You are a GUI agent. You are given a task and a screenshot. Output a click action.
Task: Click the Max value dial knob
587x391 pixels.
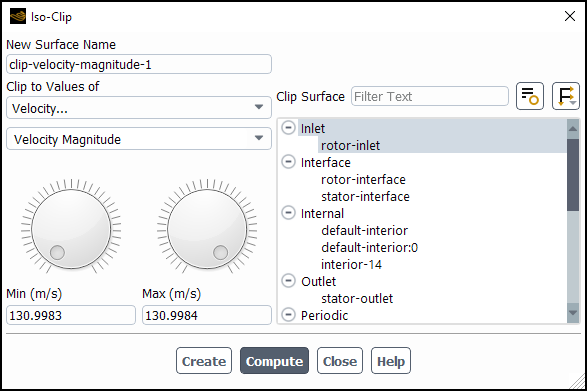[x=207, y=229]
